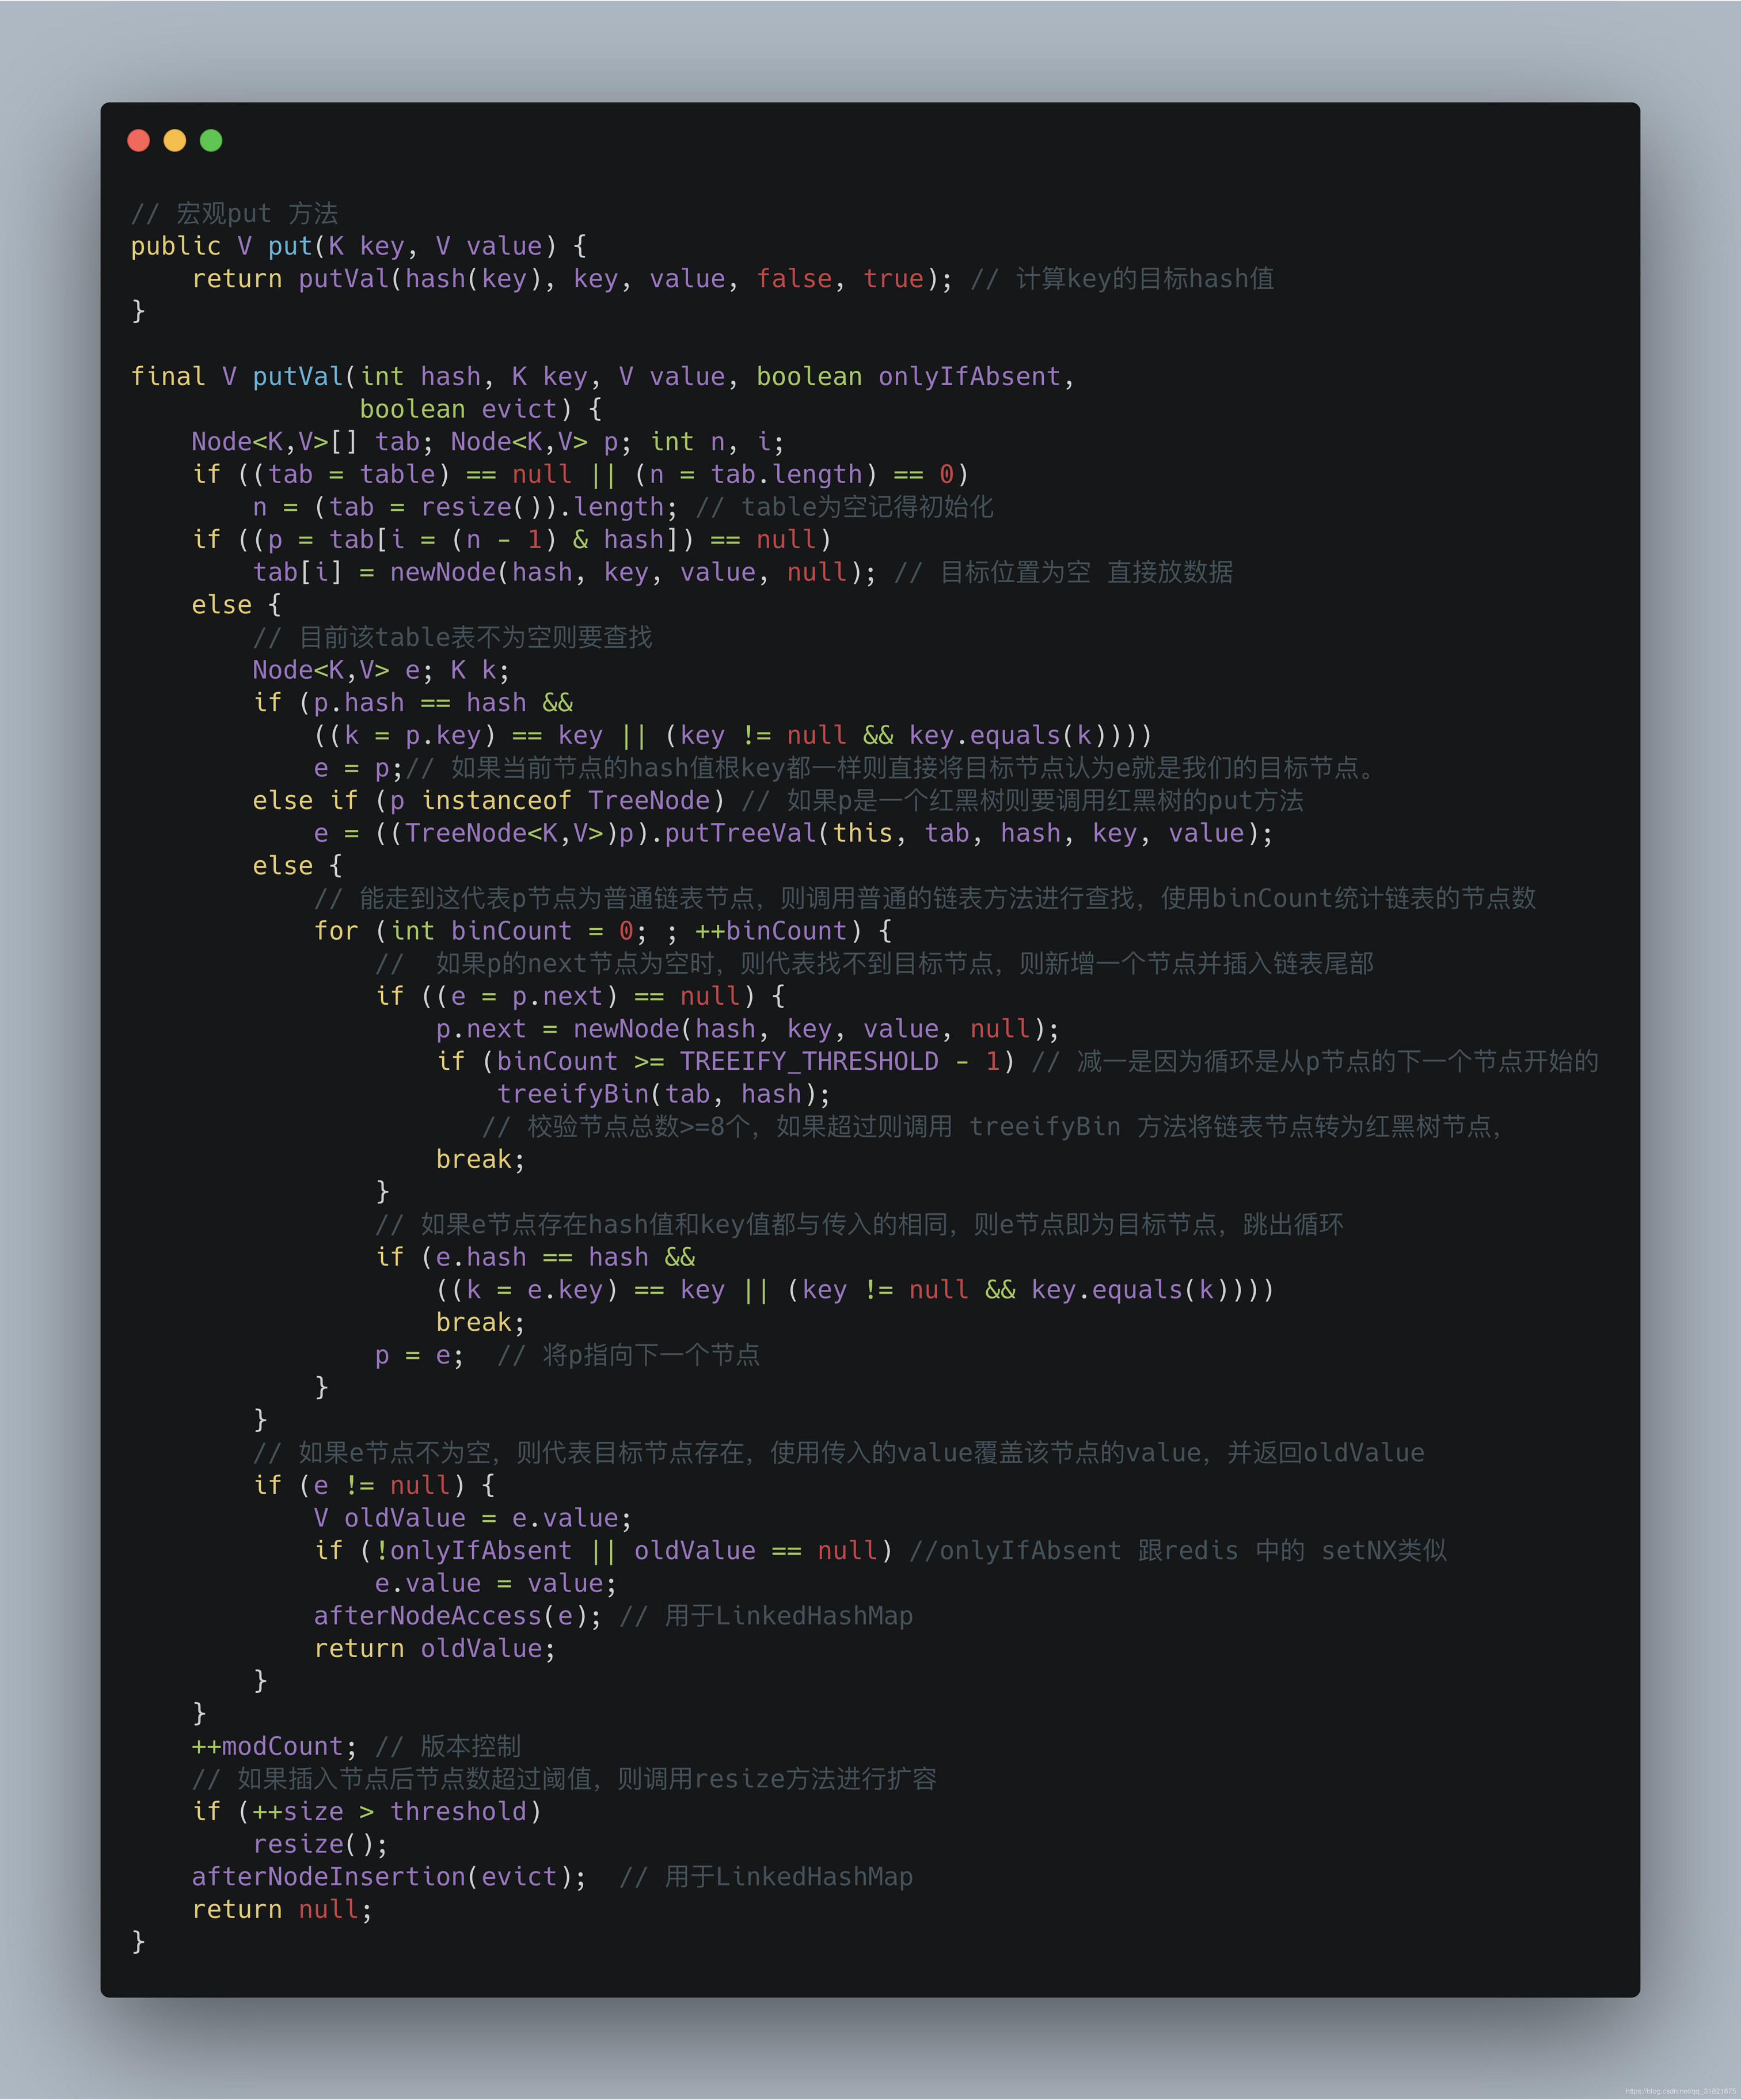Click the '++modCount' statement
The width and height of the screenshot is (1741, 2100).
[267, 1746]
